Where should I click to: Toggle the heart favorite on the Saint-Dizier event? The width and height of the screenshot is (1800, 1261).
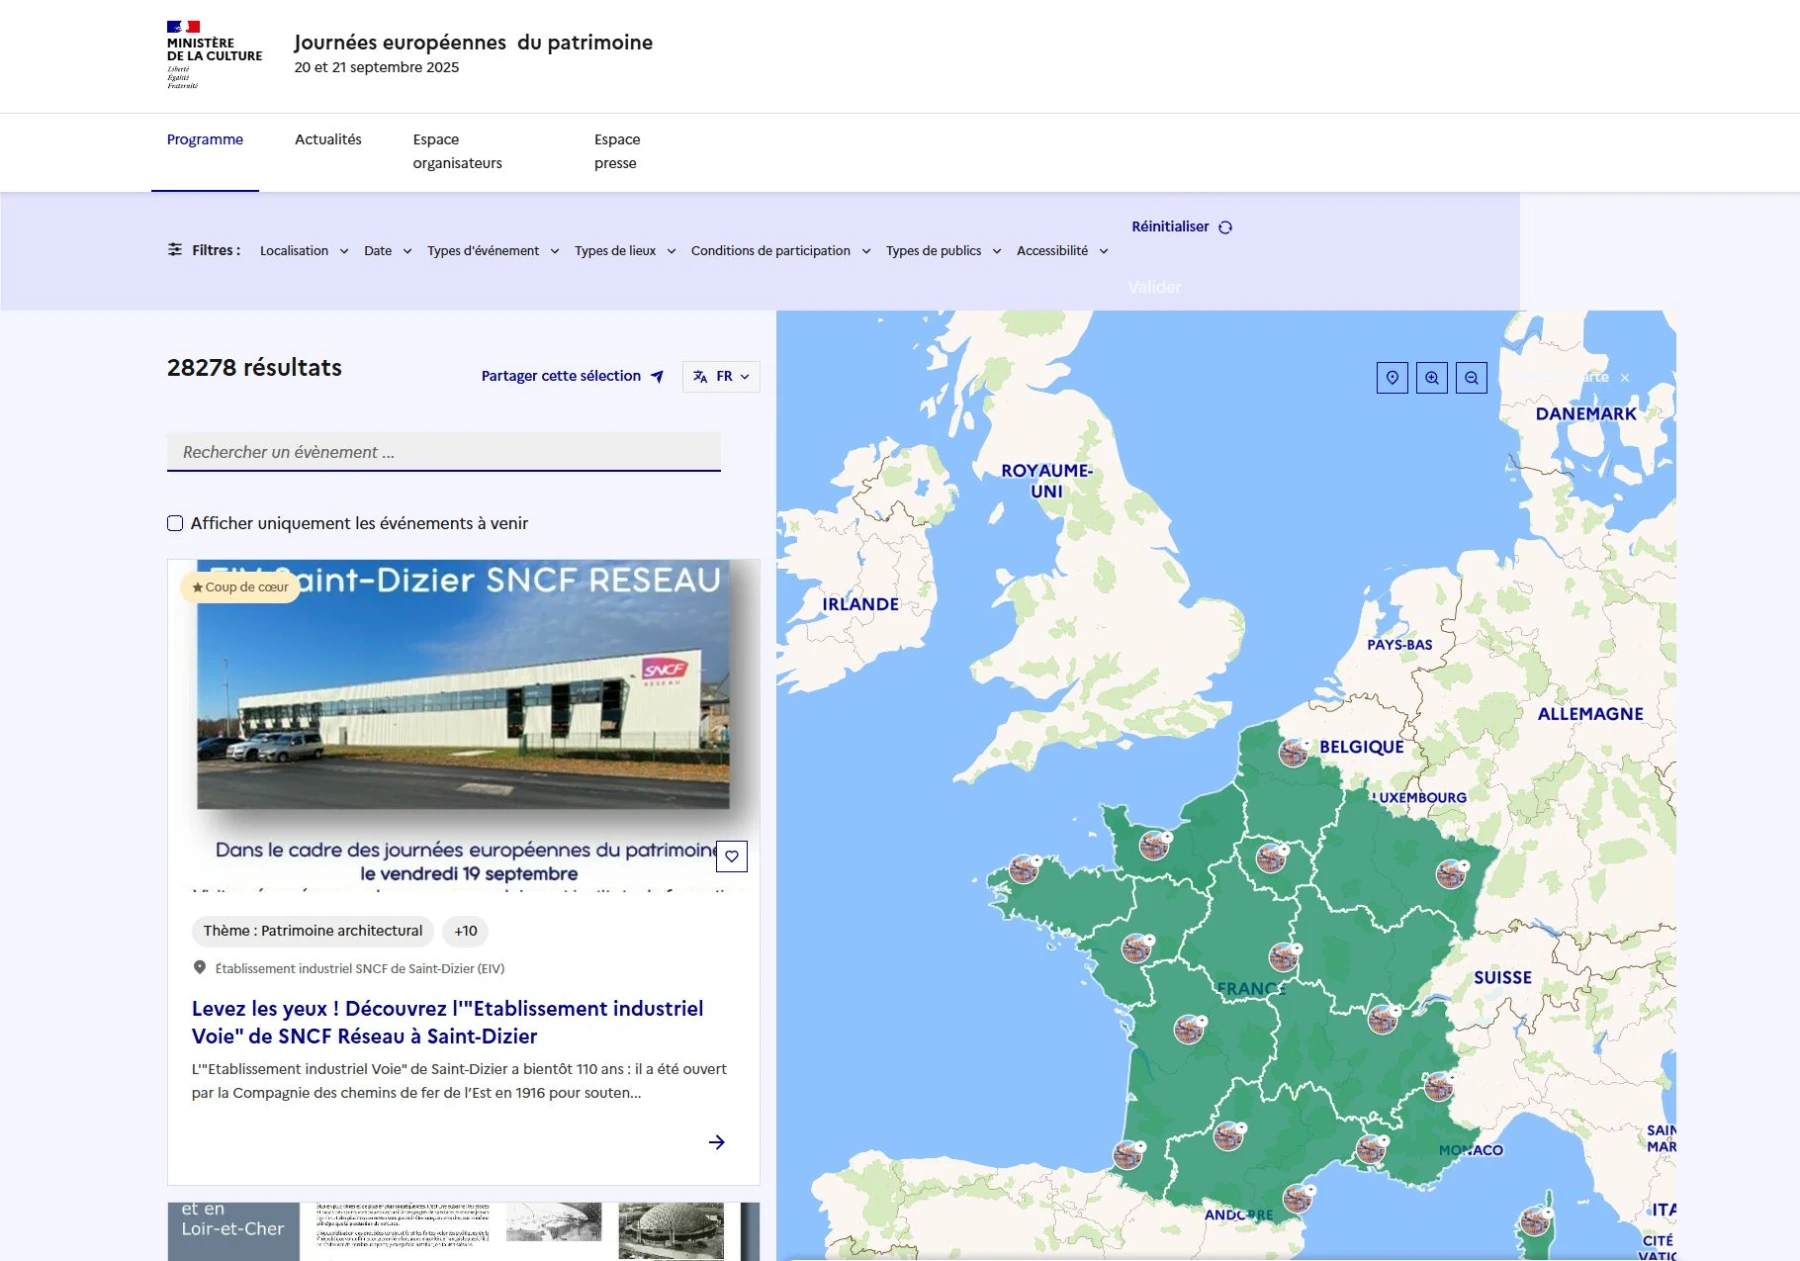point(733,856)
